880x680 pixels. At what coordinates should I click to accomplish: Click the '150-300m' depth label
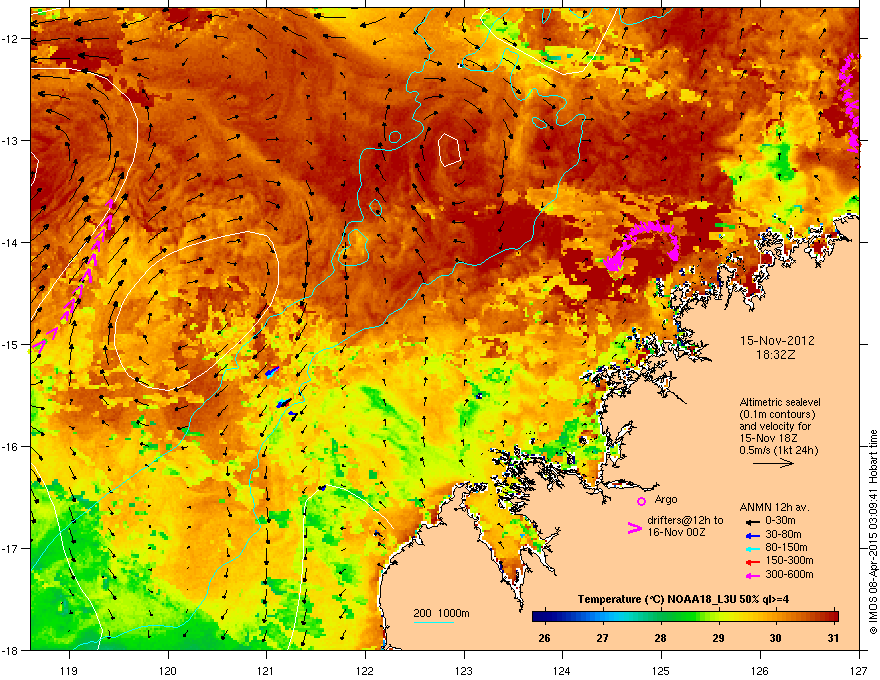tap(789, 560)
